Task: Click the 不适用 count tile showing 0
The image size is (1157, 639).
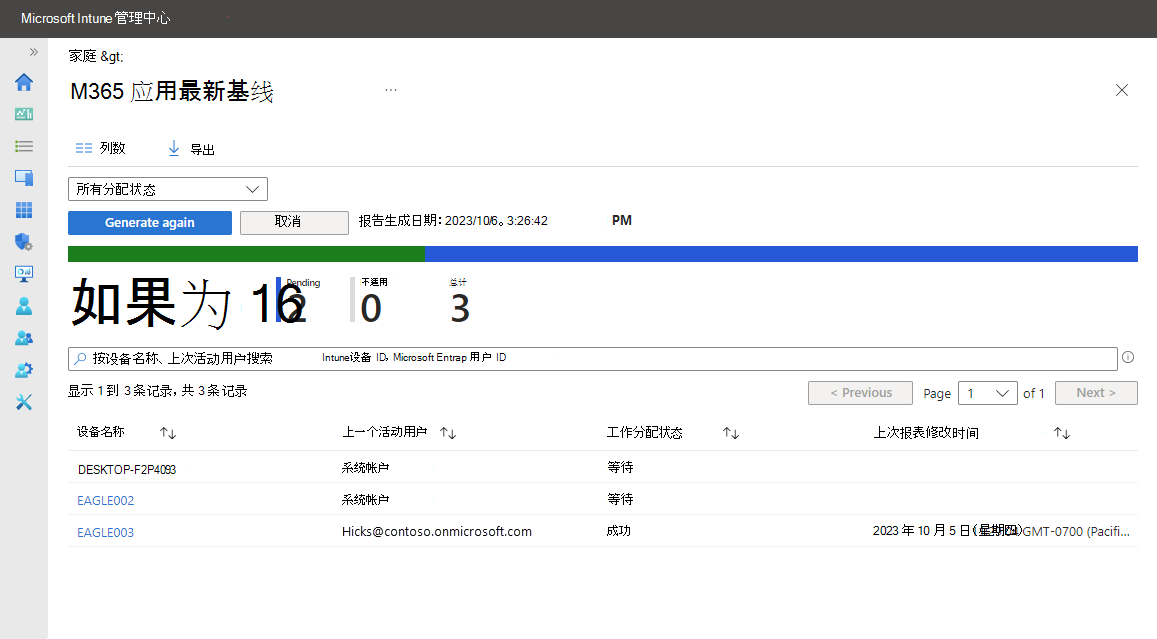Action: point(370,301)
